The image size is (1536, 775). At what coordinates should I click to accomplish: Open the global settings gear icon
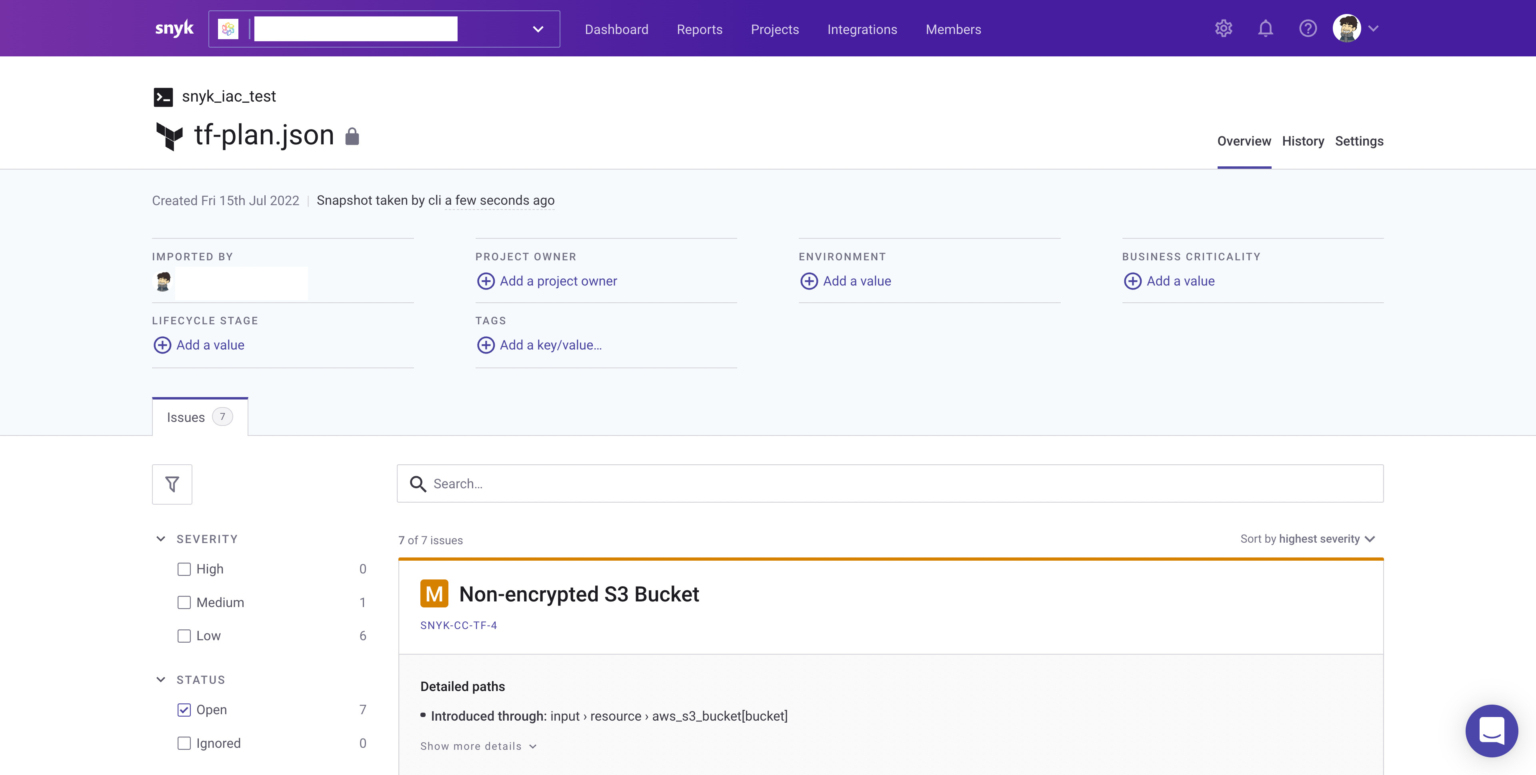1223,28
